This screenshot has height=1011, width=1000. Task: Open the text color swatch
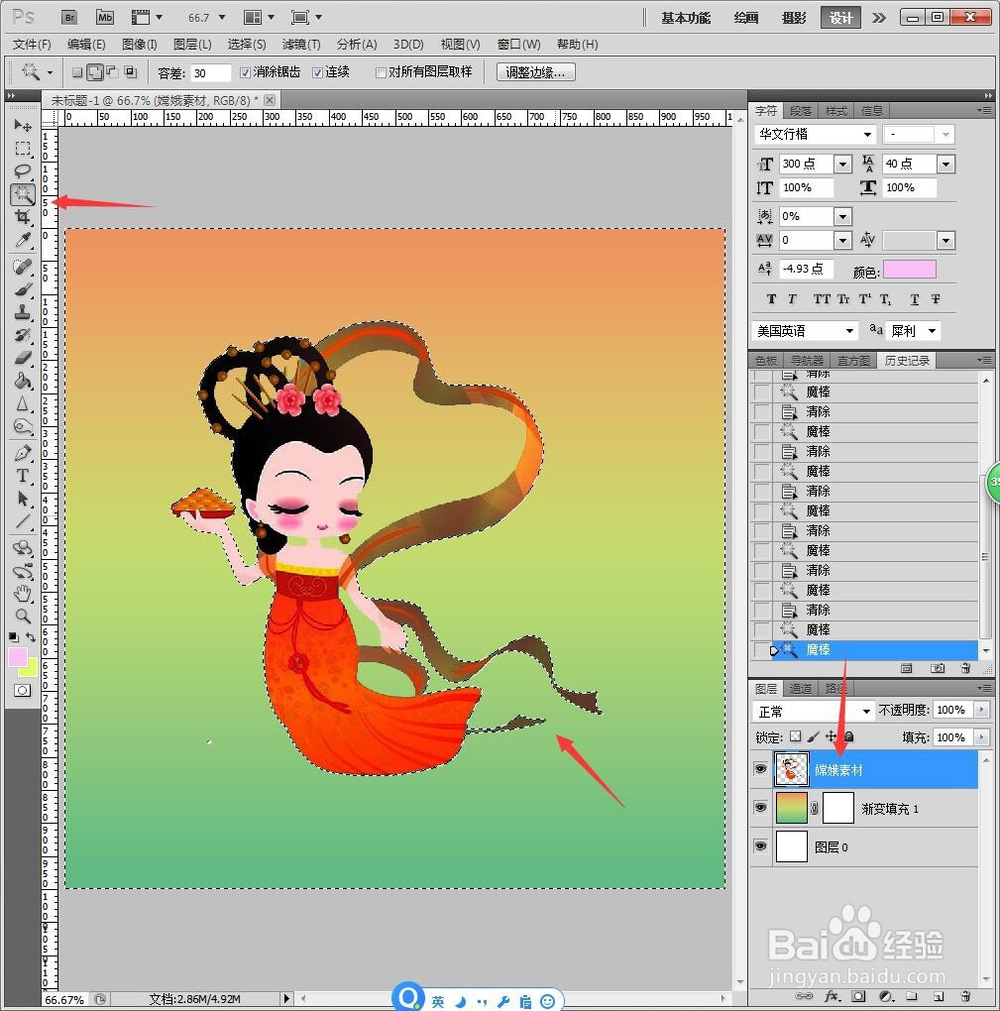[x=909, y=270]
